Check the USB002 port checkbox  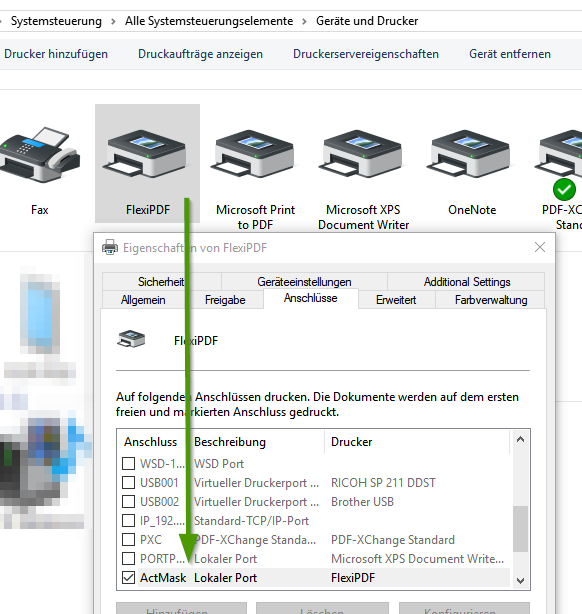128,502
